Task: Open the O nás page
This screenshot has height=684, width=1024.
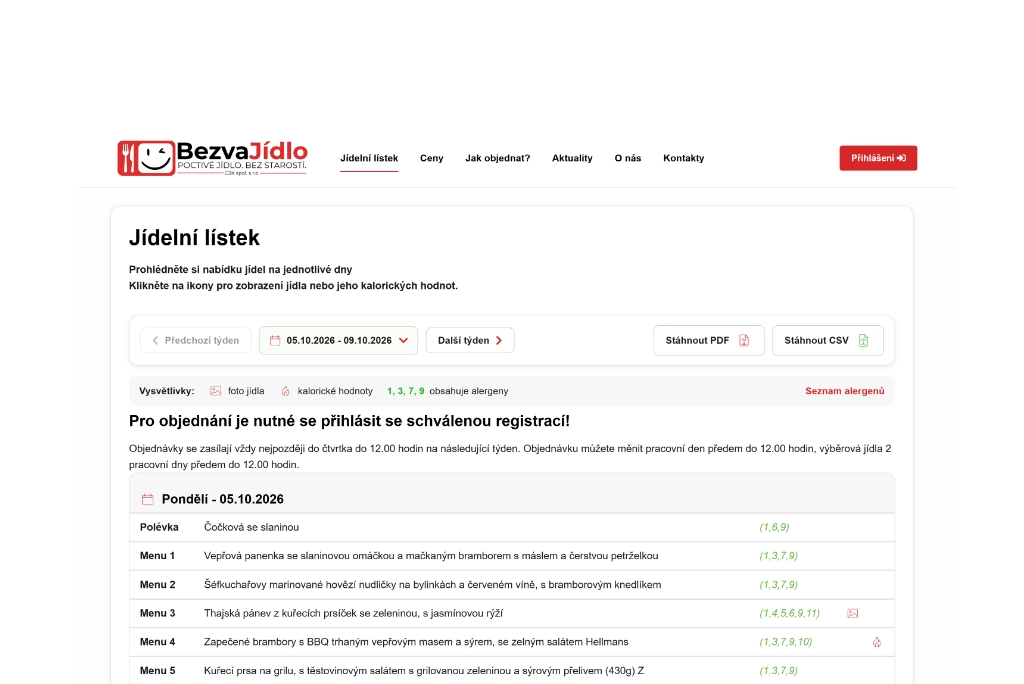Action: pos(628,158)
